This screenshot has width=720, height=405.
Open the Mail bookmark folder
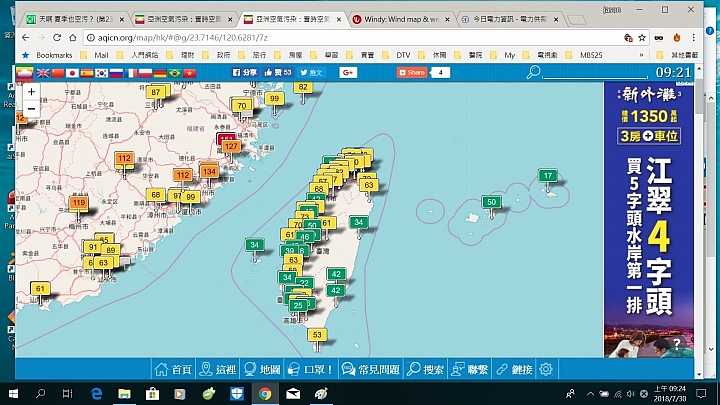[x=95, y=55]
